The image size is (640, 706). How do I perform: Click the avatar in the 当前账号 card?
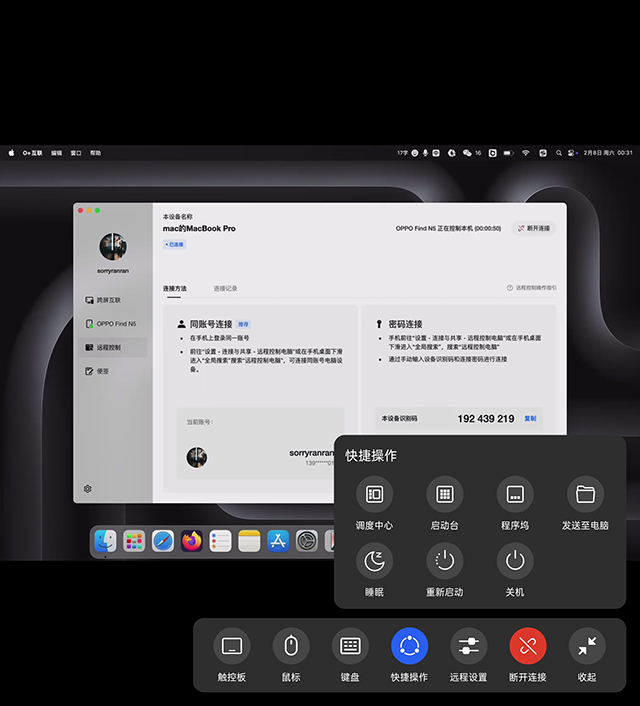point(197,457)
